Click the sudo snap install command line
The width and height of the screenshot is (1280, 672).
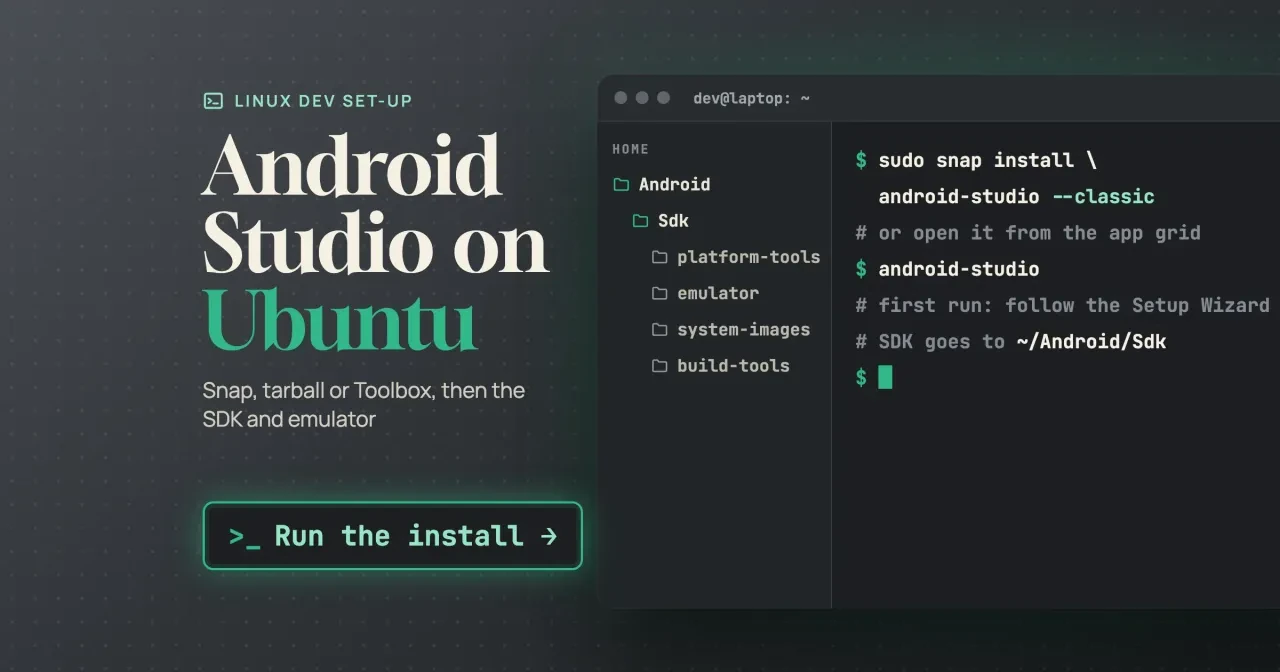tap(976, 160)
